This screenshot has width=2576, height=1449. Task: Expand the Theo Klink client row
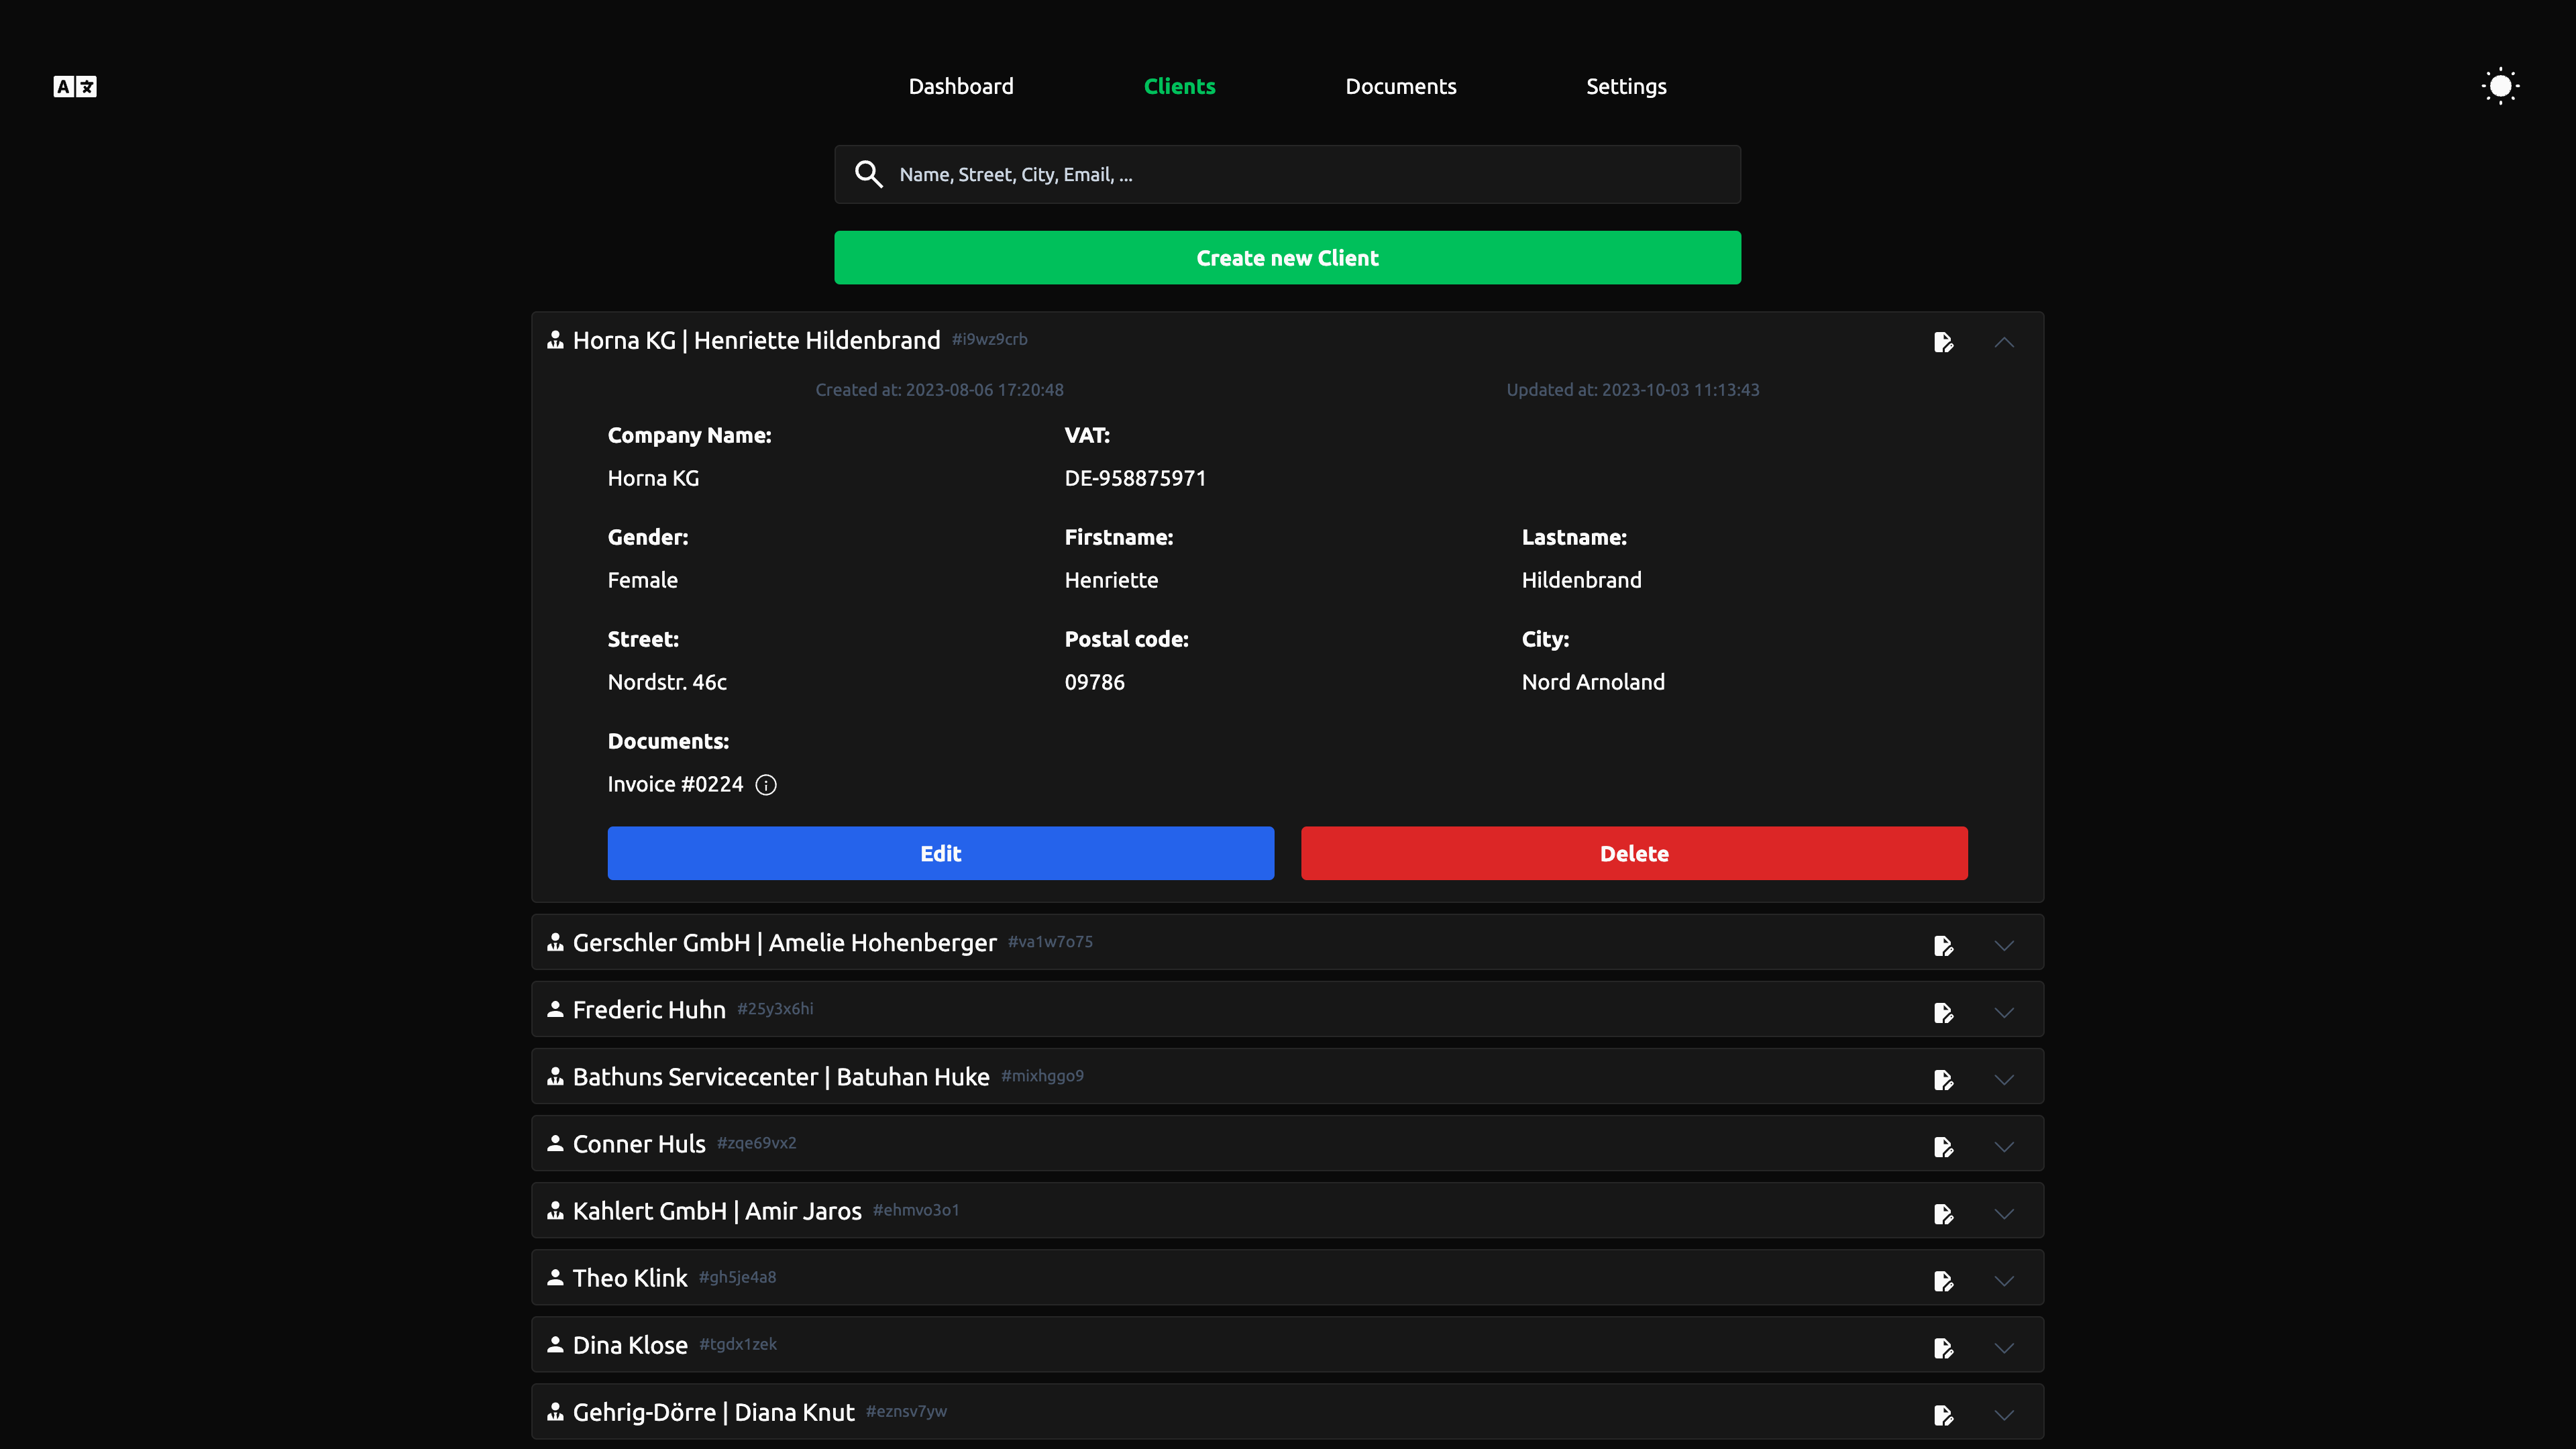(x=2004, y=1281)
